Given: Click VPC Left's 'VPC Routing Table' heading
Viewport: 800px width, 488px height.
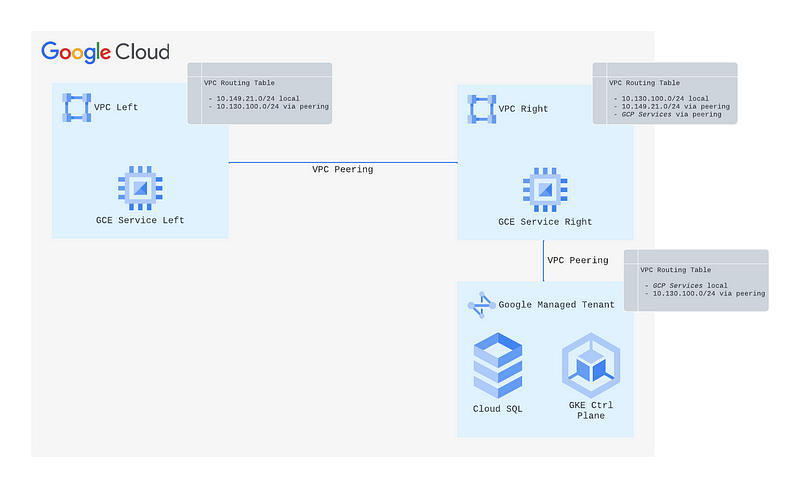Looking at the screenshot, I should pos(239,83).
